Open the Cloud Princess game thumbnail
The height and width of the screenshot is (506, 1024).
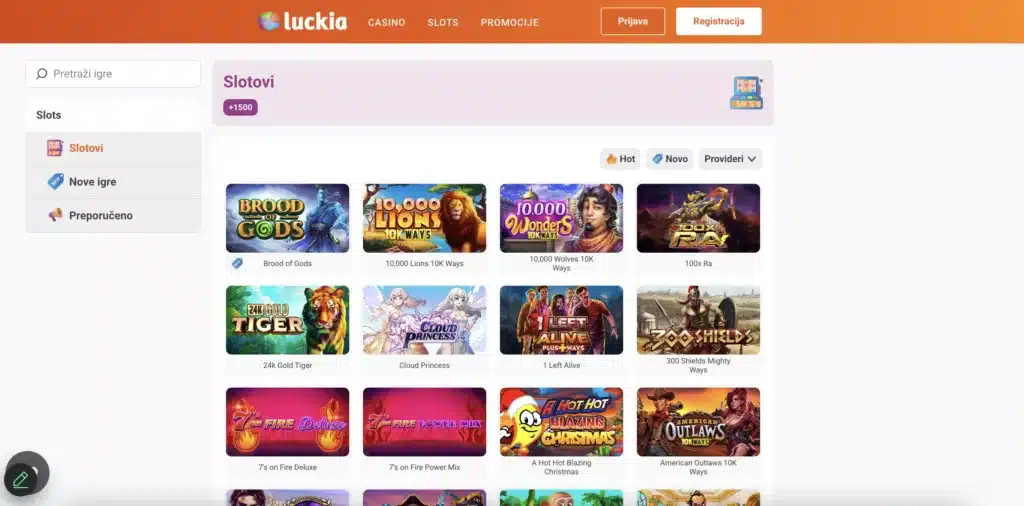click(x=424, y=320)
